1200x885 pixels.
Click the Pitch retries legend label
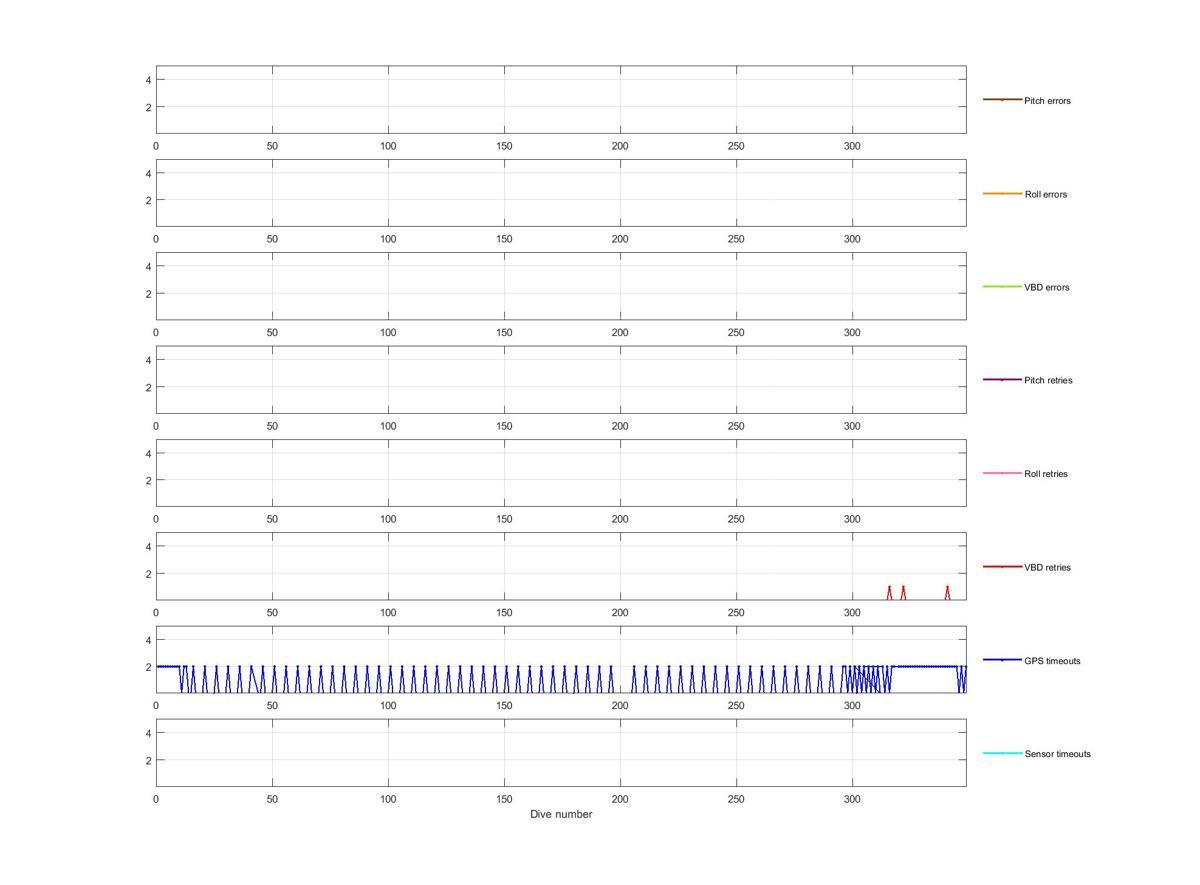[x=1048, y=380]
